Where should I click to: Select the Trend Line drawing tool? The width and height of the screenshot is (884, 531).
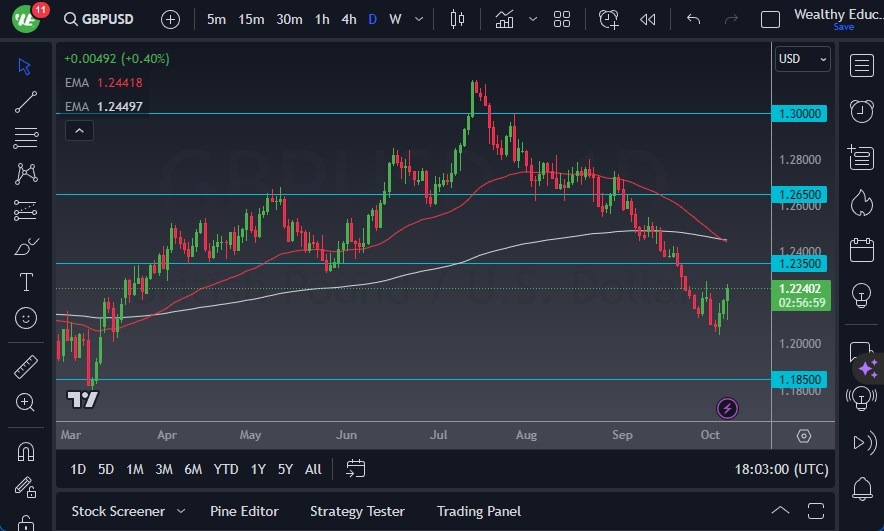(x=26, y=101)
